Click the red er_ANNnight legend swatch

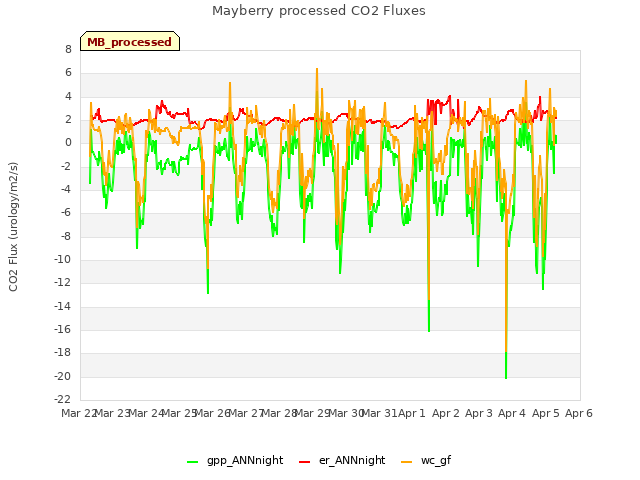click(304, 462)
